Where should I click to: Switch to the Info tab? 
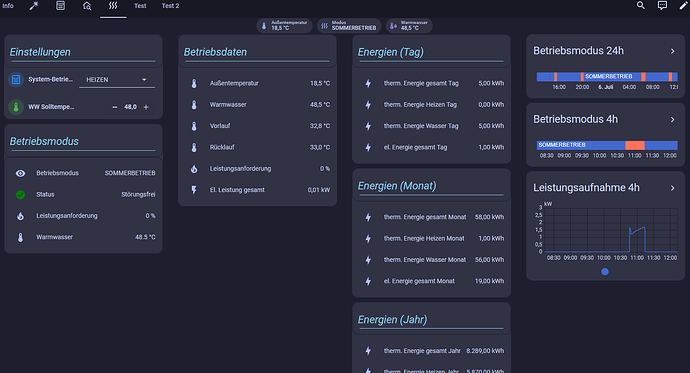pyautogui.click(x=8, y=6)
